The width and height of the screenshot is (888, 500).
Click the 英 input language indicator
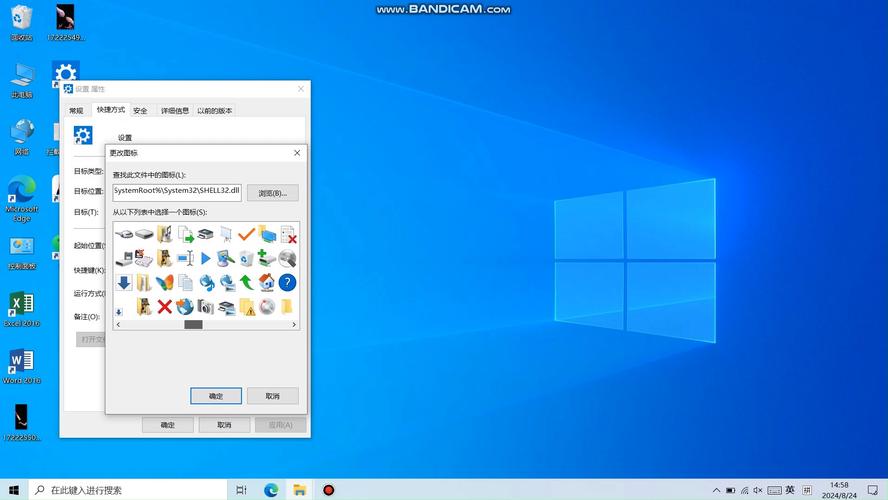pos(790,490)
